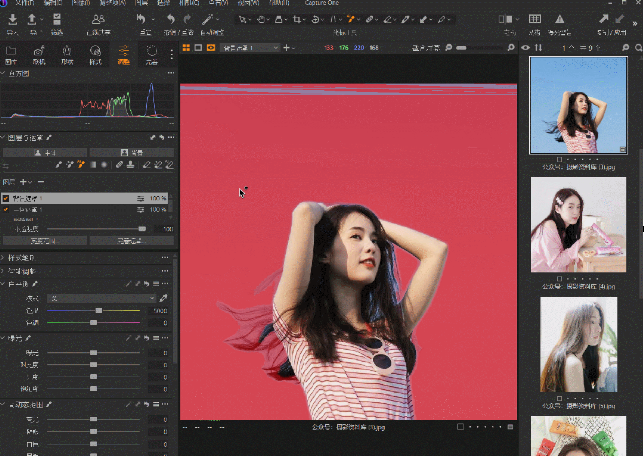
Task: Toggle checkbox of the first selected layer
Action: 6,199
